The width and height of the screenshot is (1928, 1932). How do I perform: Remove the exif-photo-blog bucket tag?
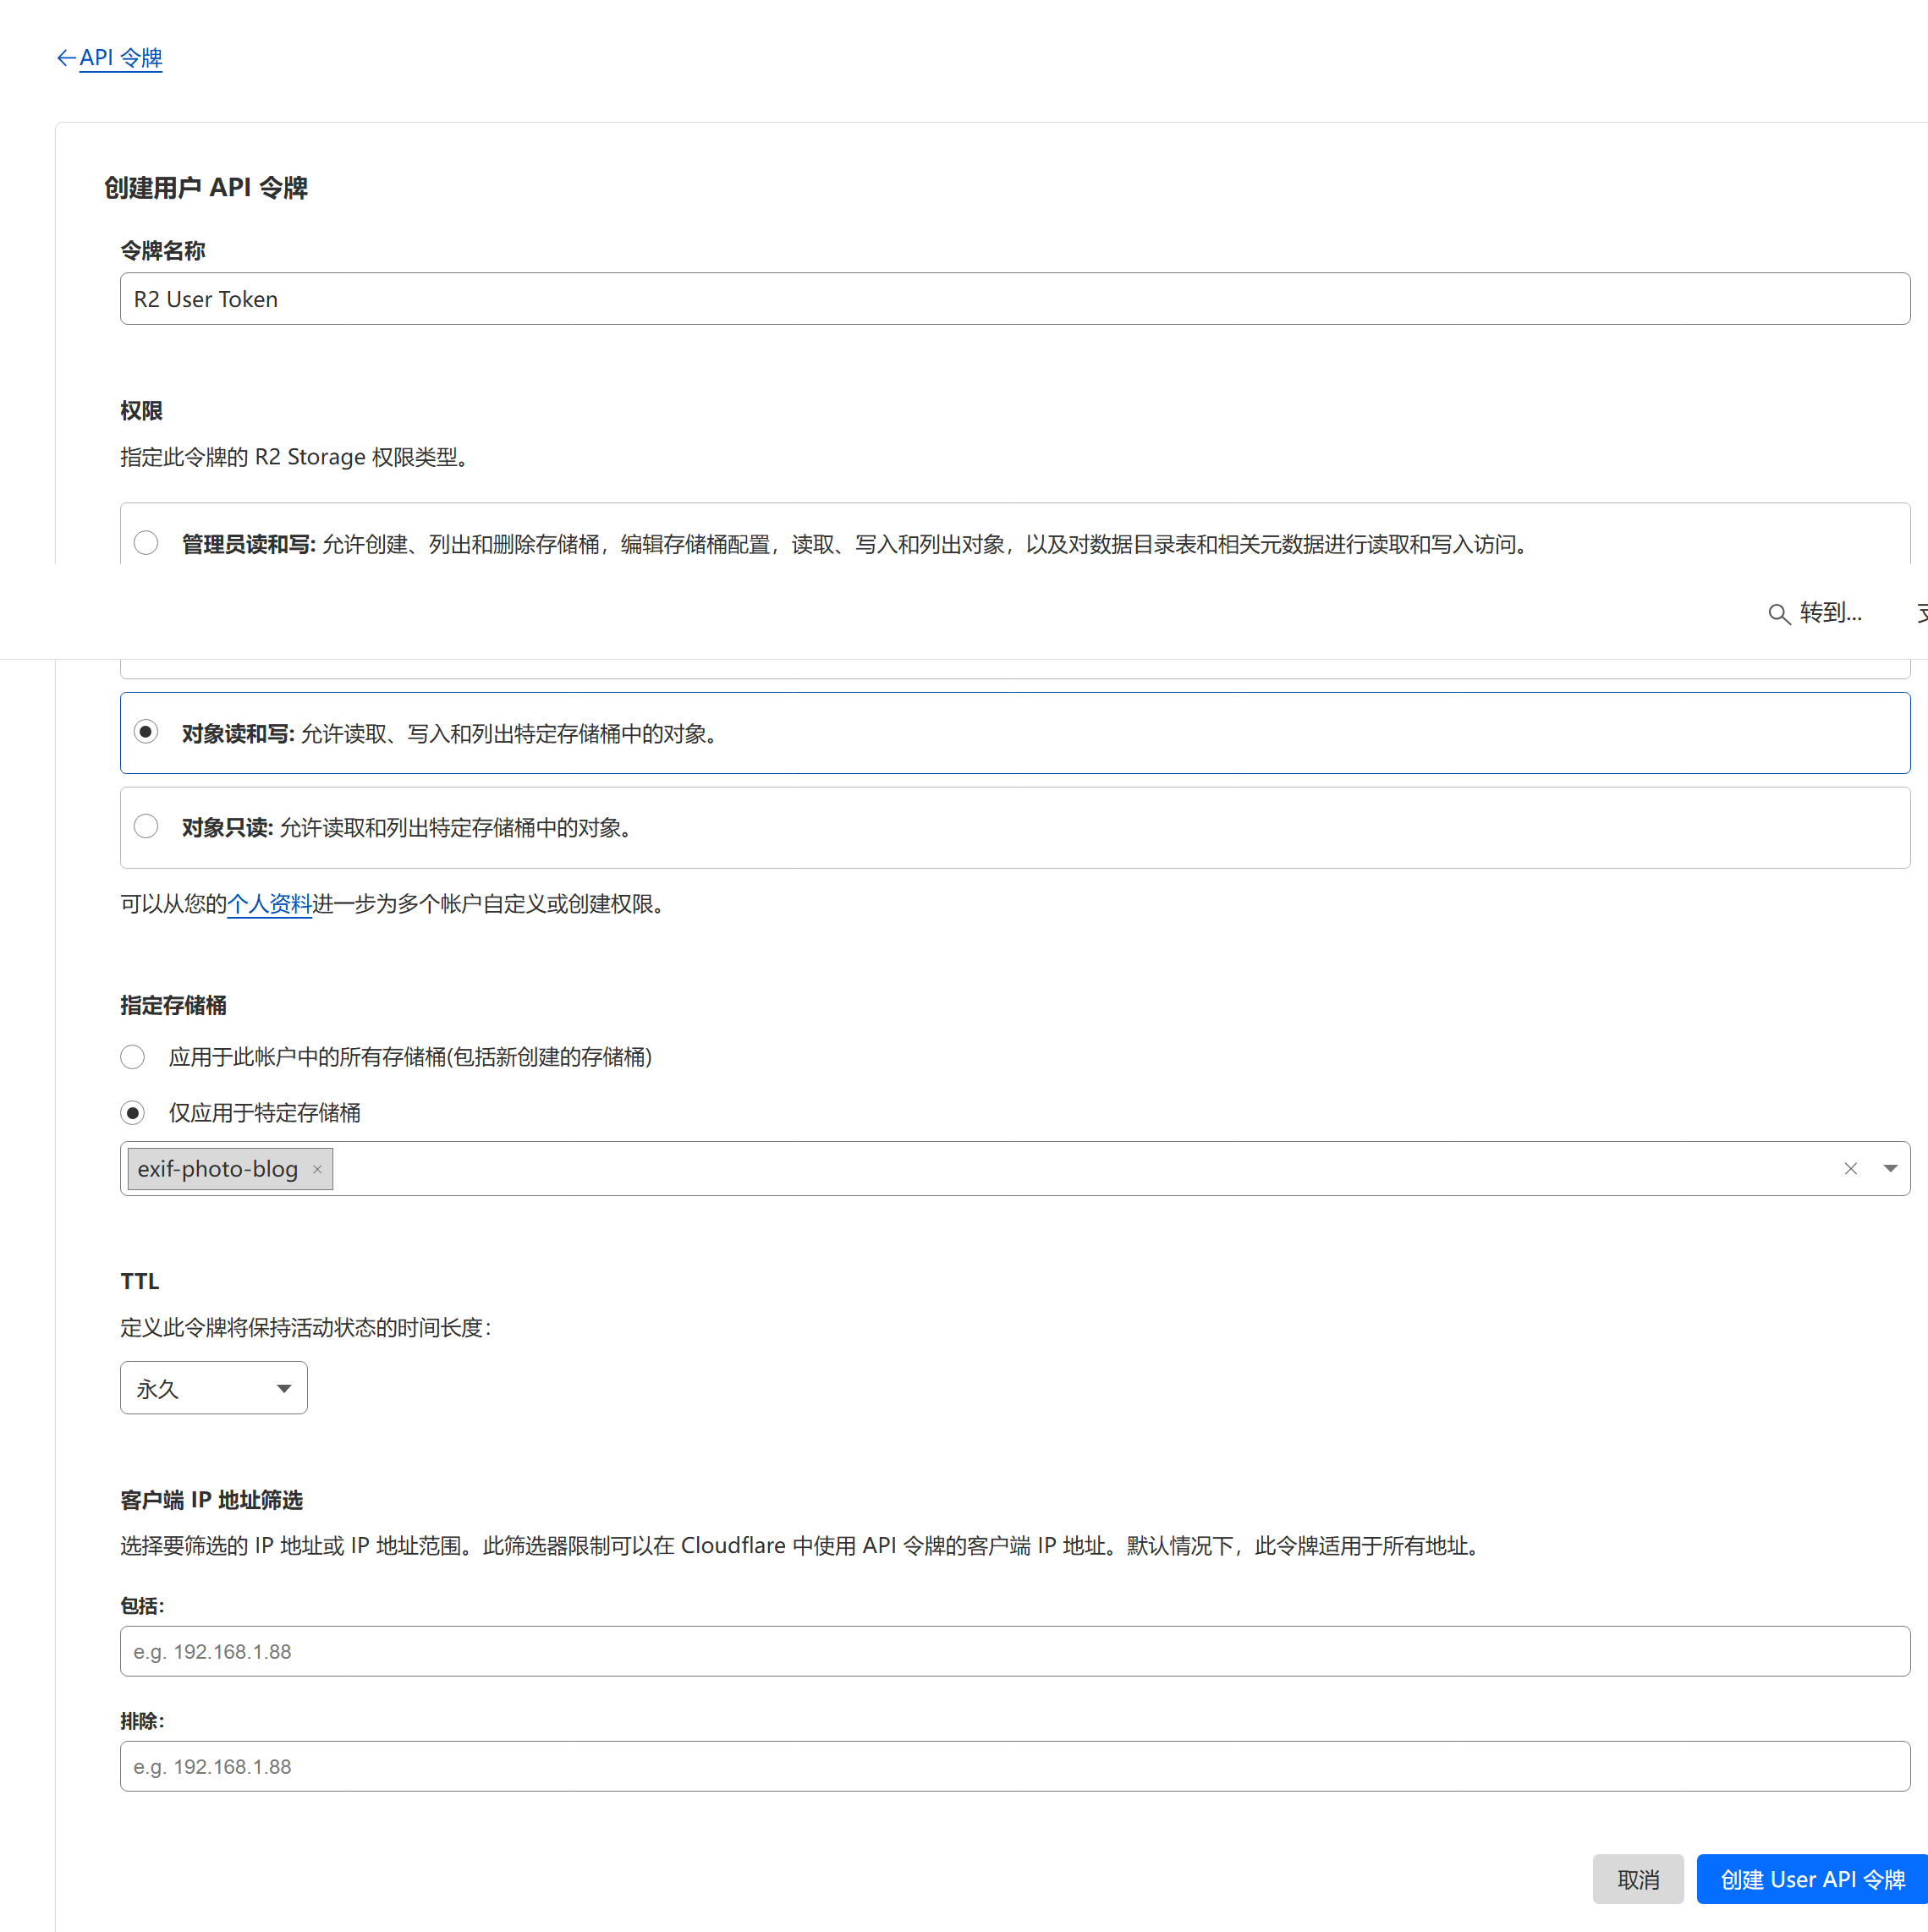(317, 1169)
